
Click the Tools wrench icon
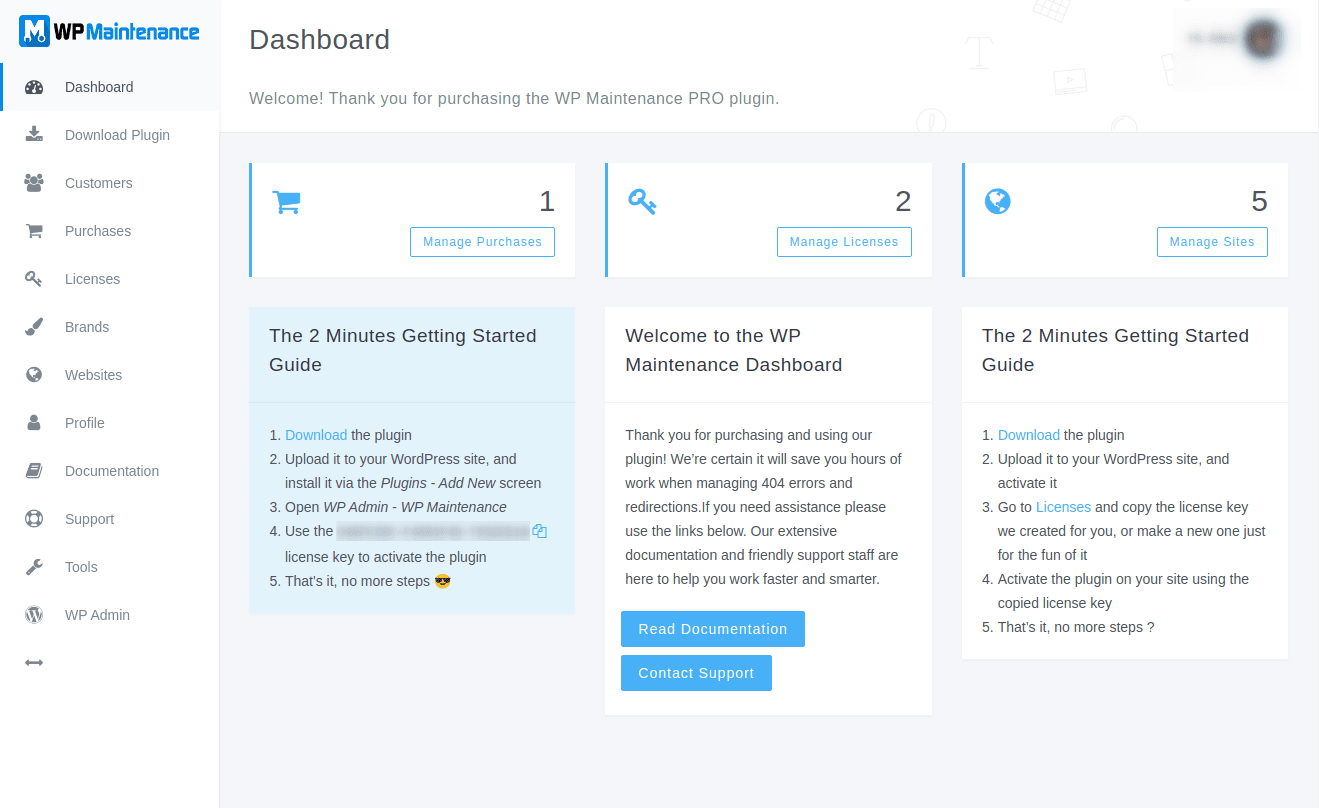coord(34,567)
